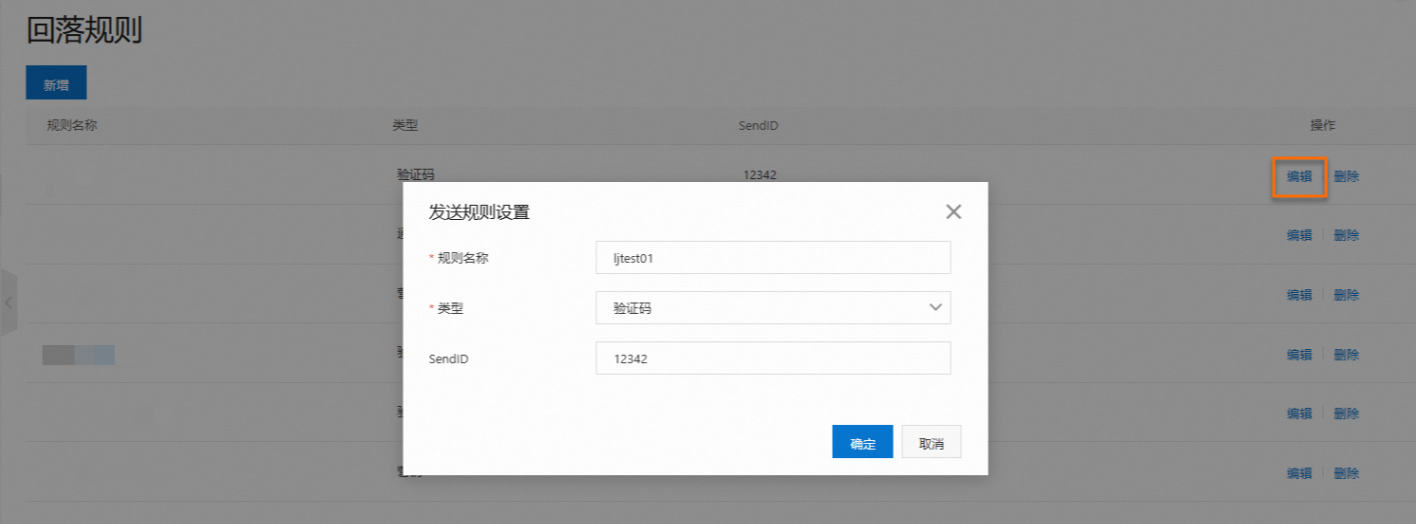Click 编辑 in the row with SendID 12342
The height and width of the screenshot is (524, 1416).
(x=1299, y=177)
